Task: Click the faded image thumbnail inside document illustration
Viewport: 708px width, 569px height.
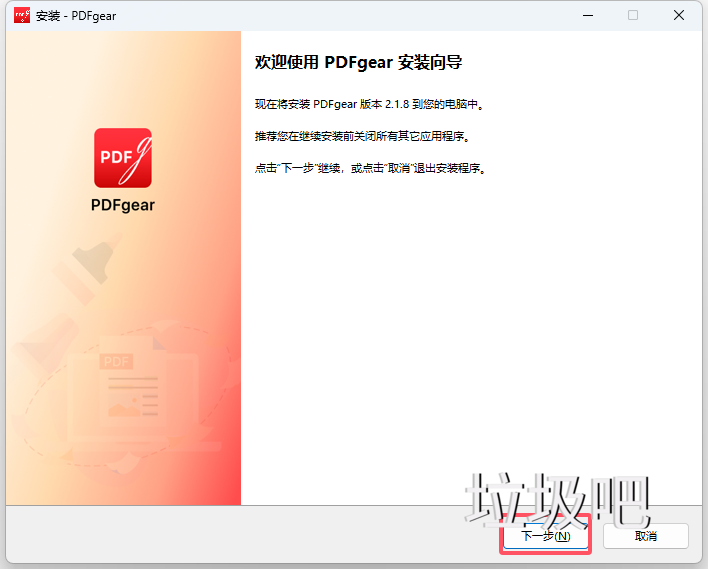Action: 125,405
